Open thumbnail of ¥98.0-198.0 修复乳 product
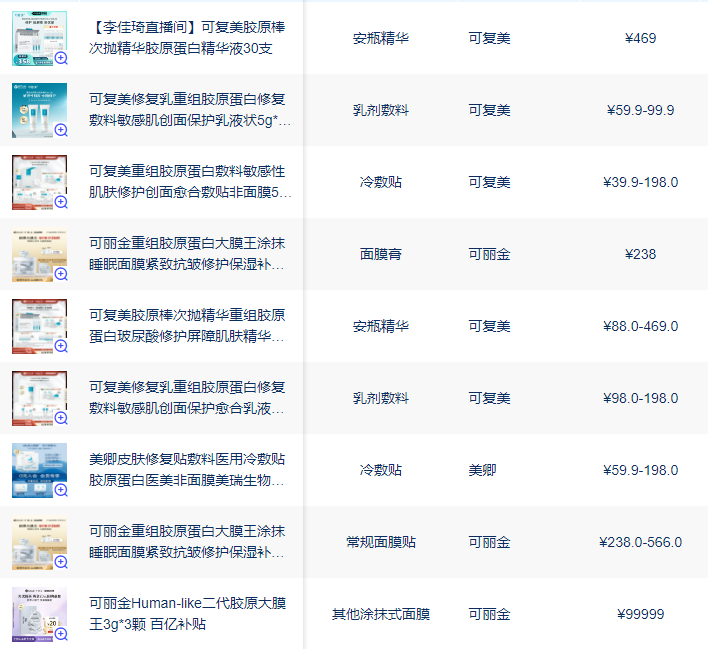Viewport: 708px width, 649px height. tap(39, 398)
